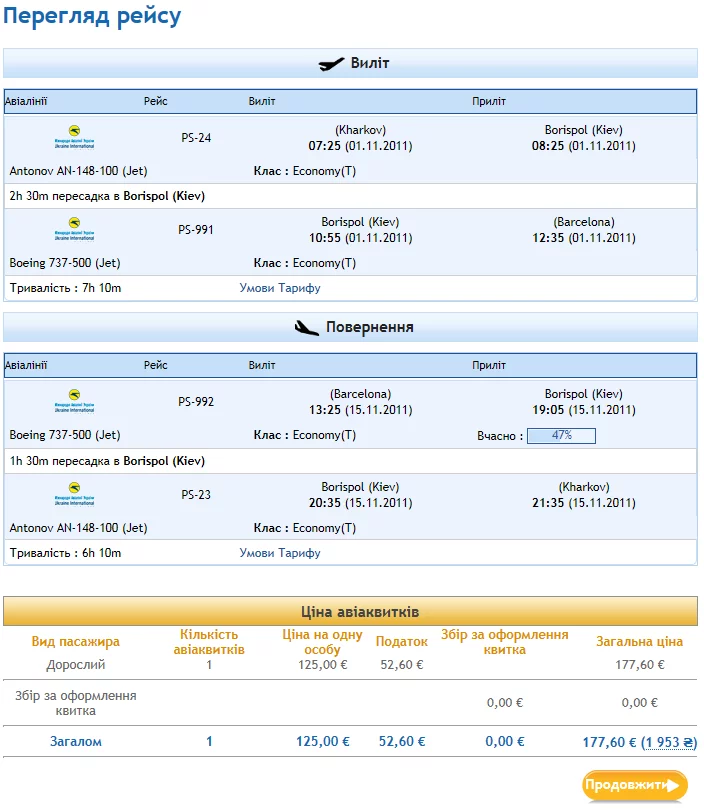Click the Перегляд рейсу page heading
Image resolution: width=704 pixels, height=810 pixels.
point(92,16)
